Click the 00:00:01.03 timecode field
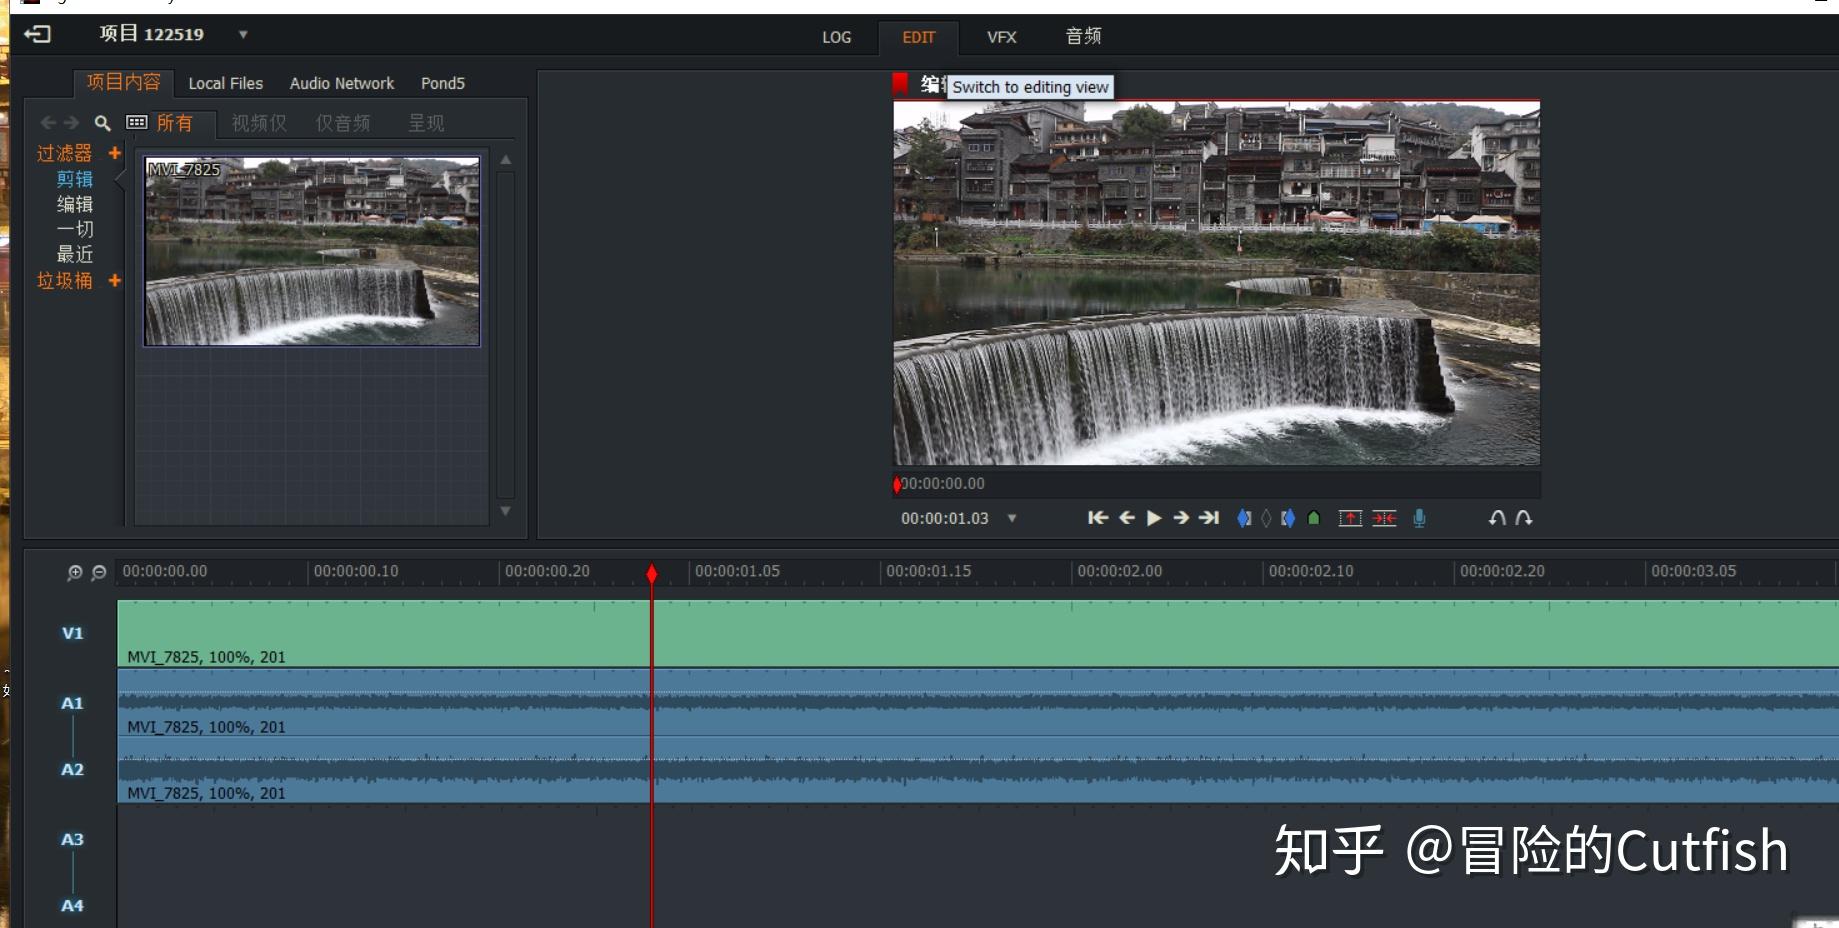1839x928 pixels. point(944,518)
